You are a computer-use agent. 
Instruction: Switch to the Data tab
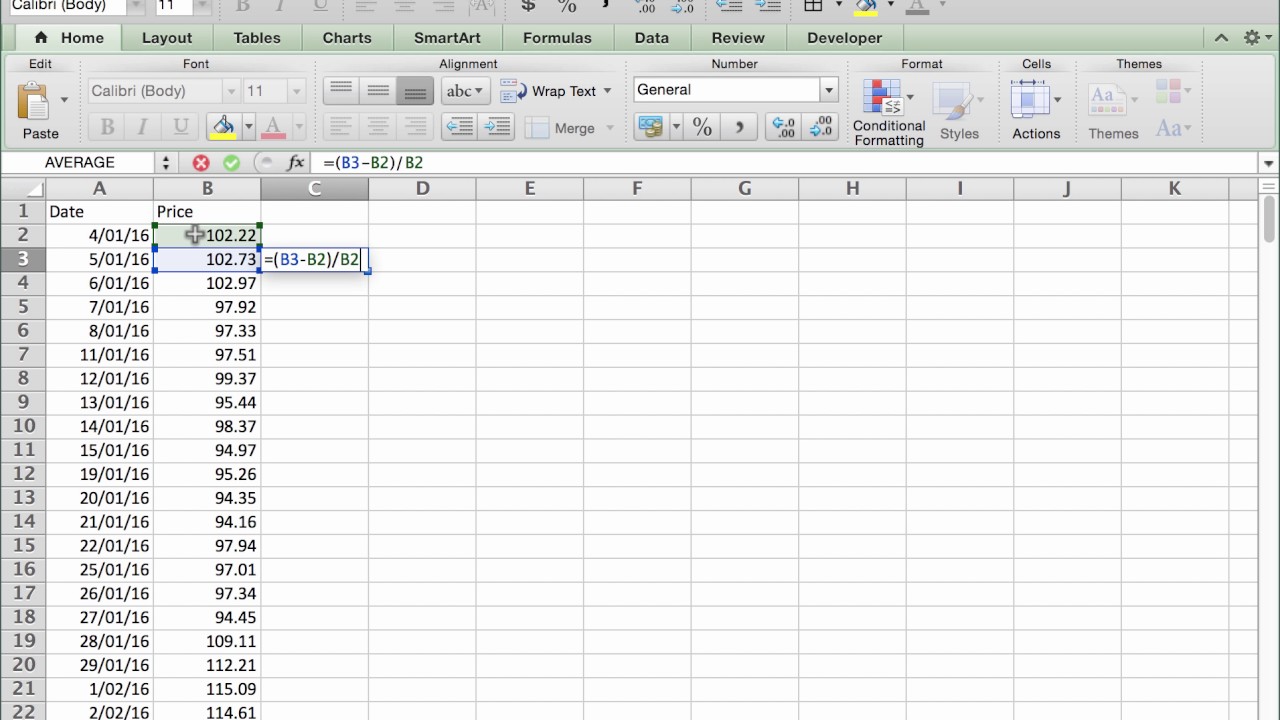click(x=651, y=38)
